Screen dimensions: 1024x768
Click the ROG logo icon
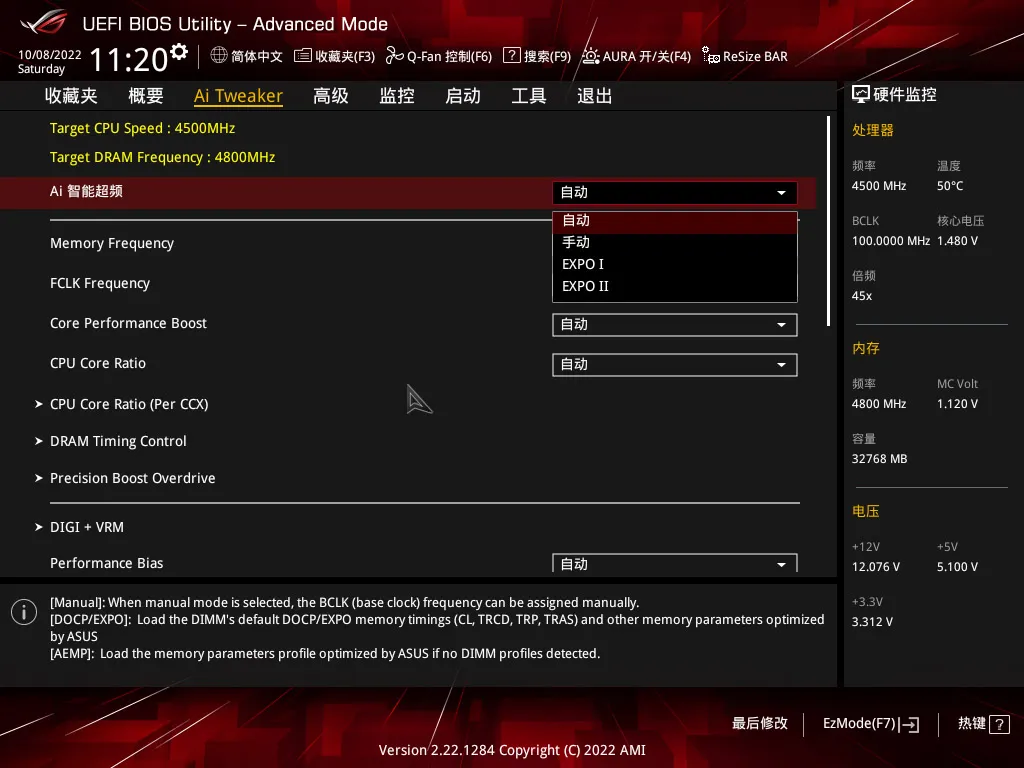click(x=44, y=22)
